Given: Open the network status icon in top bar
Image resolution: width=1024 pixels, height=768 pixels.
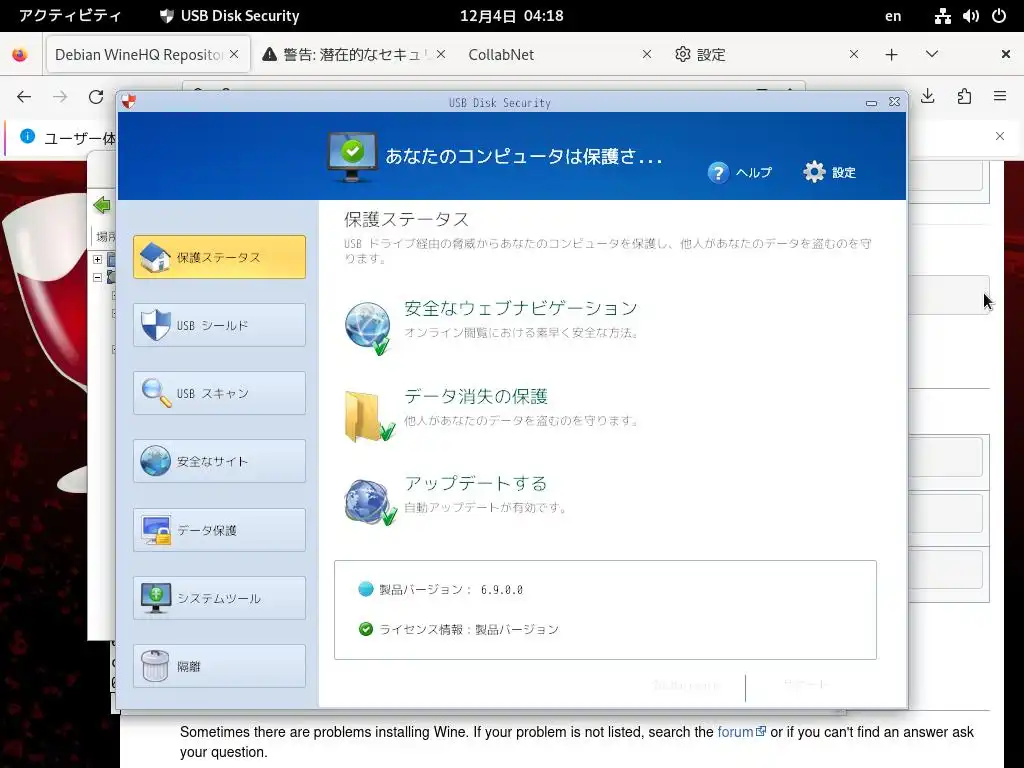Looking at the screenshot, I should [x=942, y=16].
